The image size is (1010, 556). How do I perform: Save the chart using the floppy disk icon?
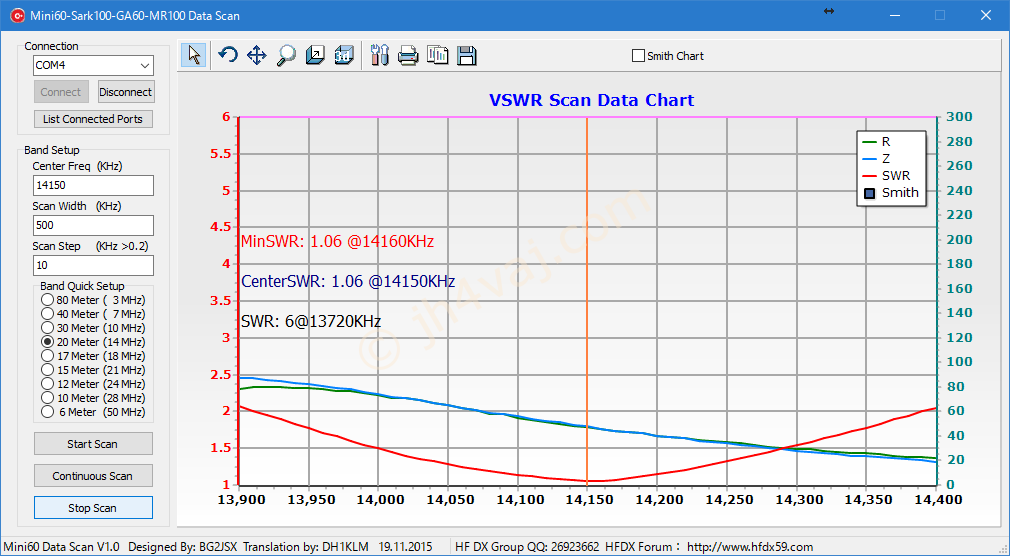coord(467,55)
